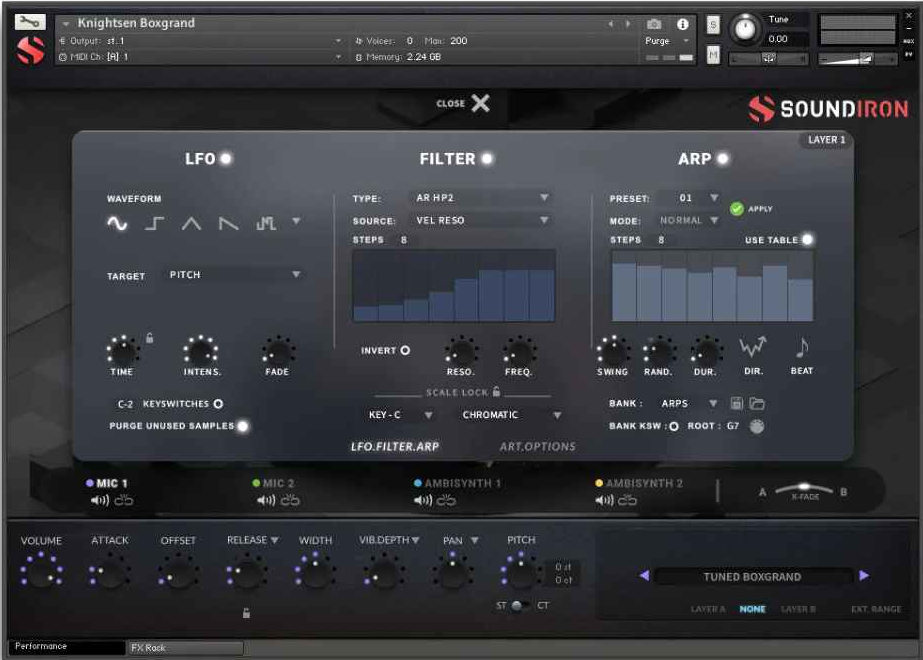The width and height of the screenshot is (923, 660).
Task: Select the sine wave LFO waveform
Action: [118, 224]
